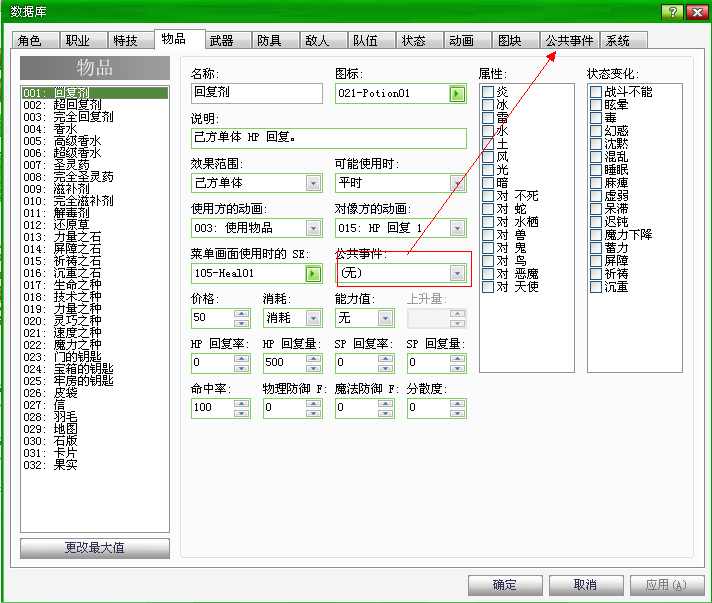This screenshot has width=712, height=603.
Task: Switch to the 状态 tab
Action: click(x=420, y=40)
